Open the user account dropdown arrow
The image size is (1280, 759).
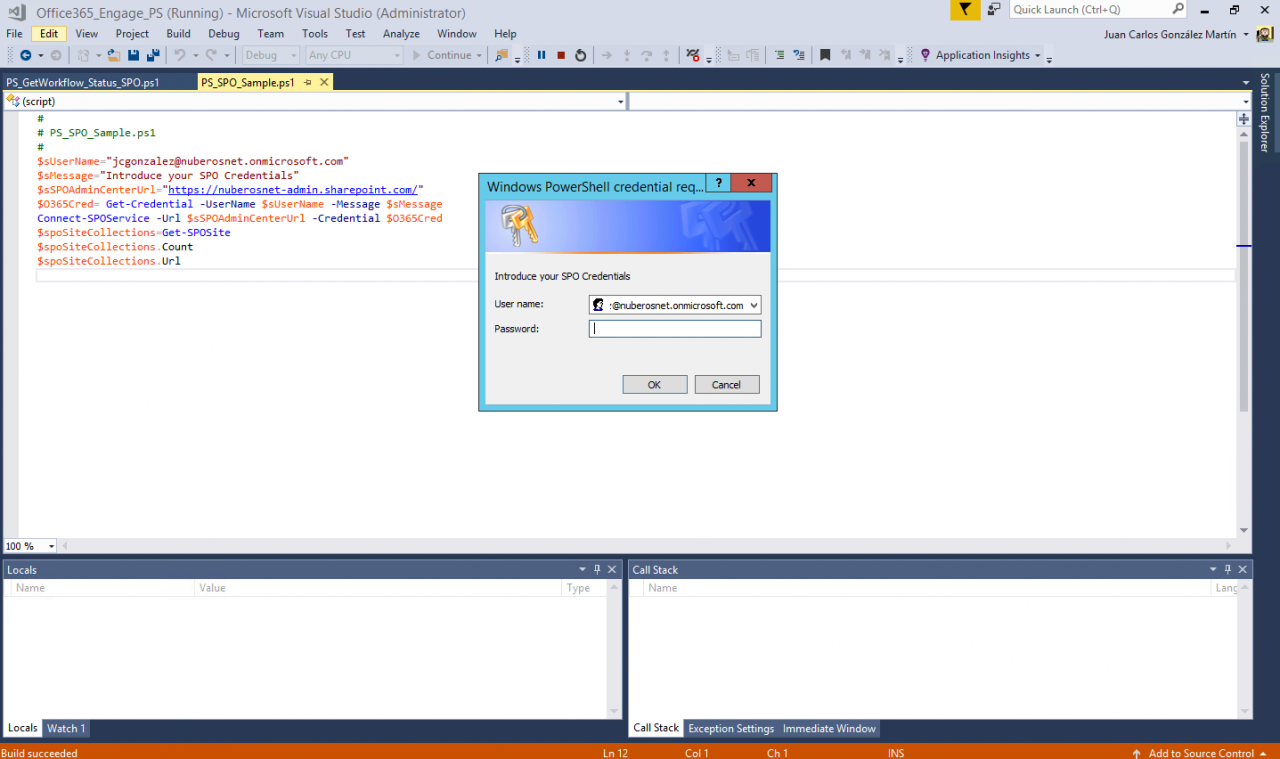pyautogui.click(x=1246, y=34)
